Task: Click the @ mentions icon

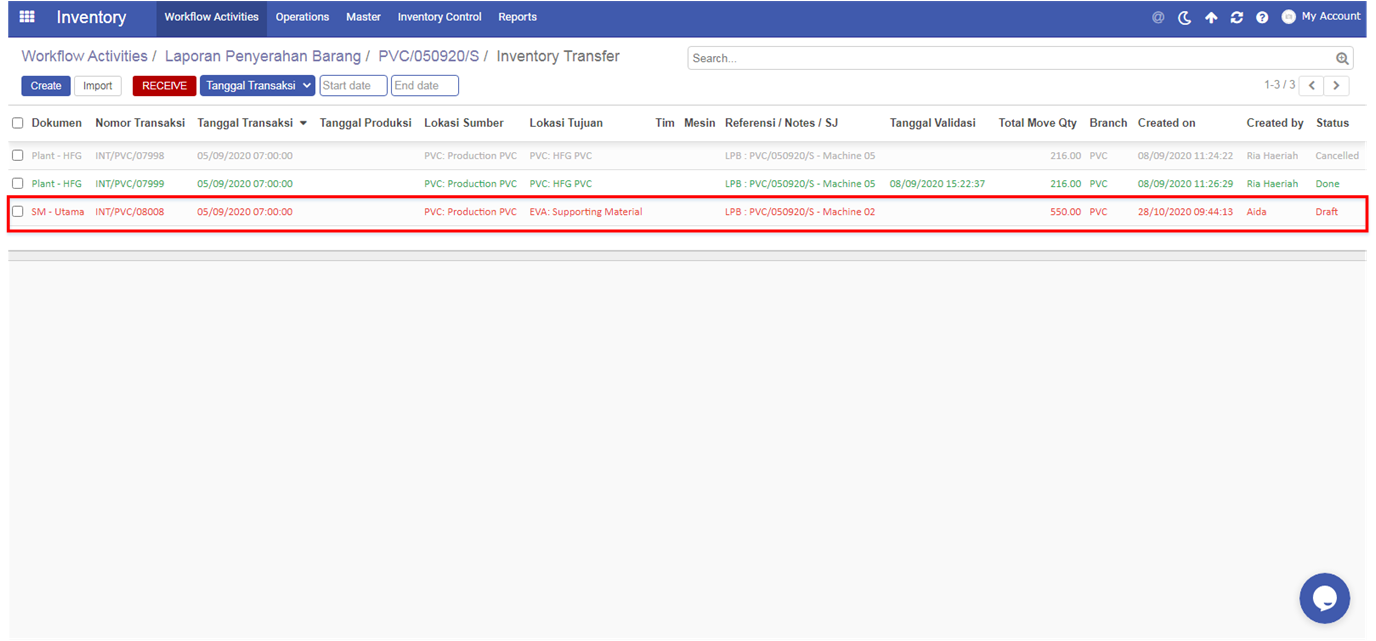Action: point(1158,17)
